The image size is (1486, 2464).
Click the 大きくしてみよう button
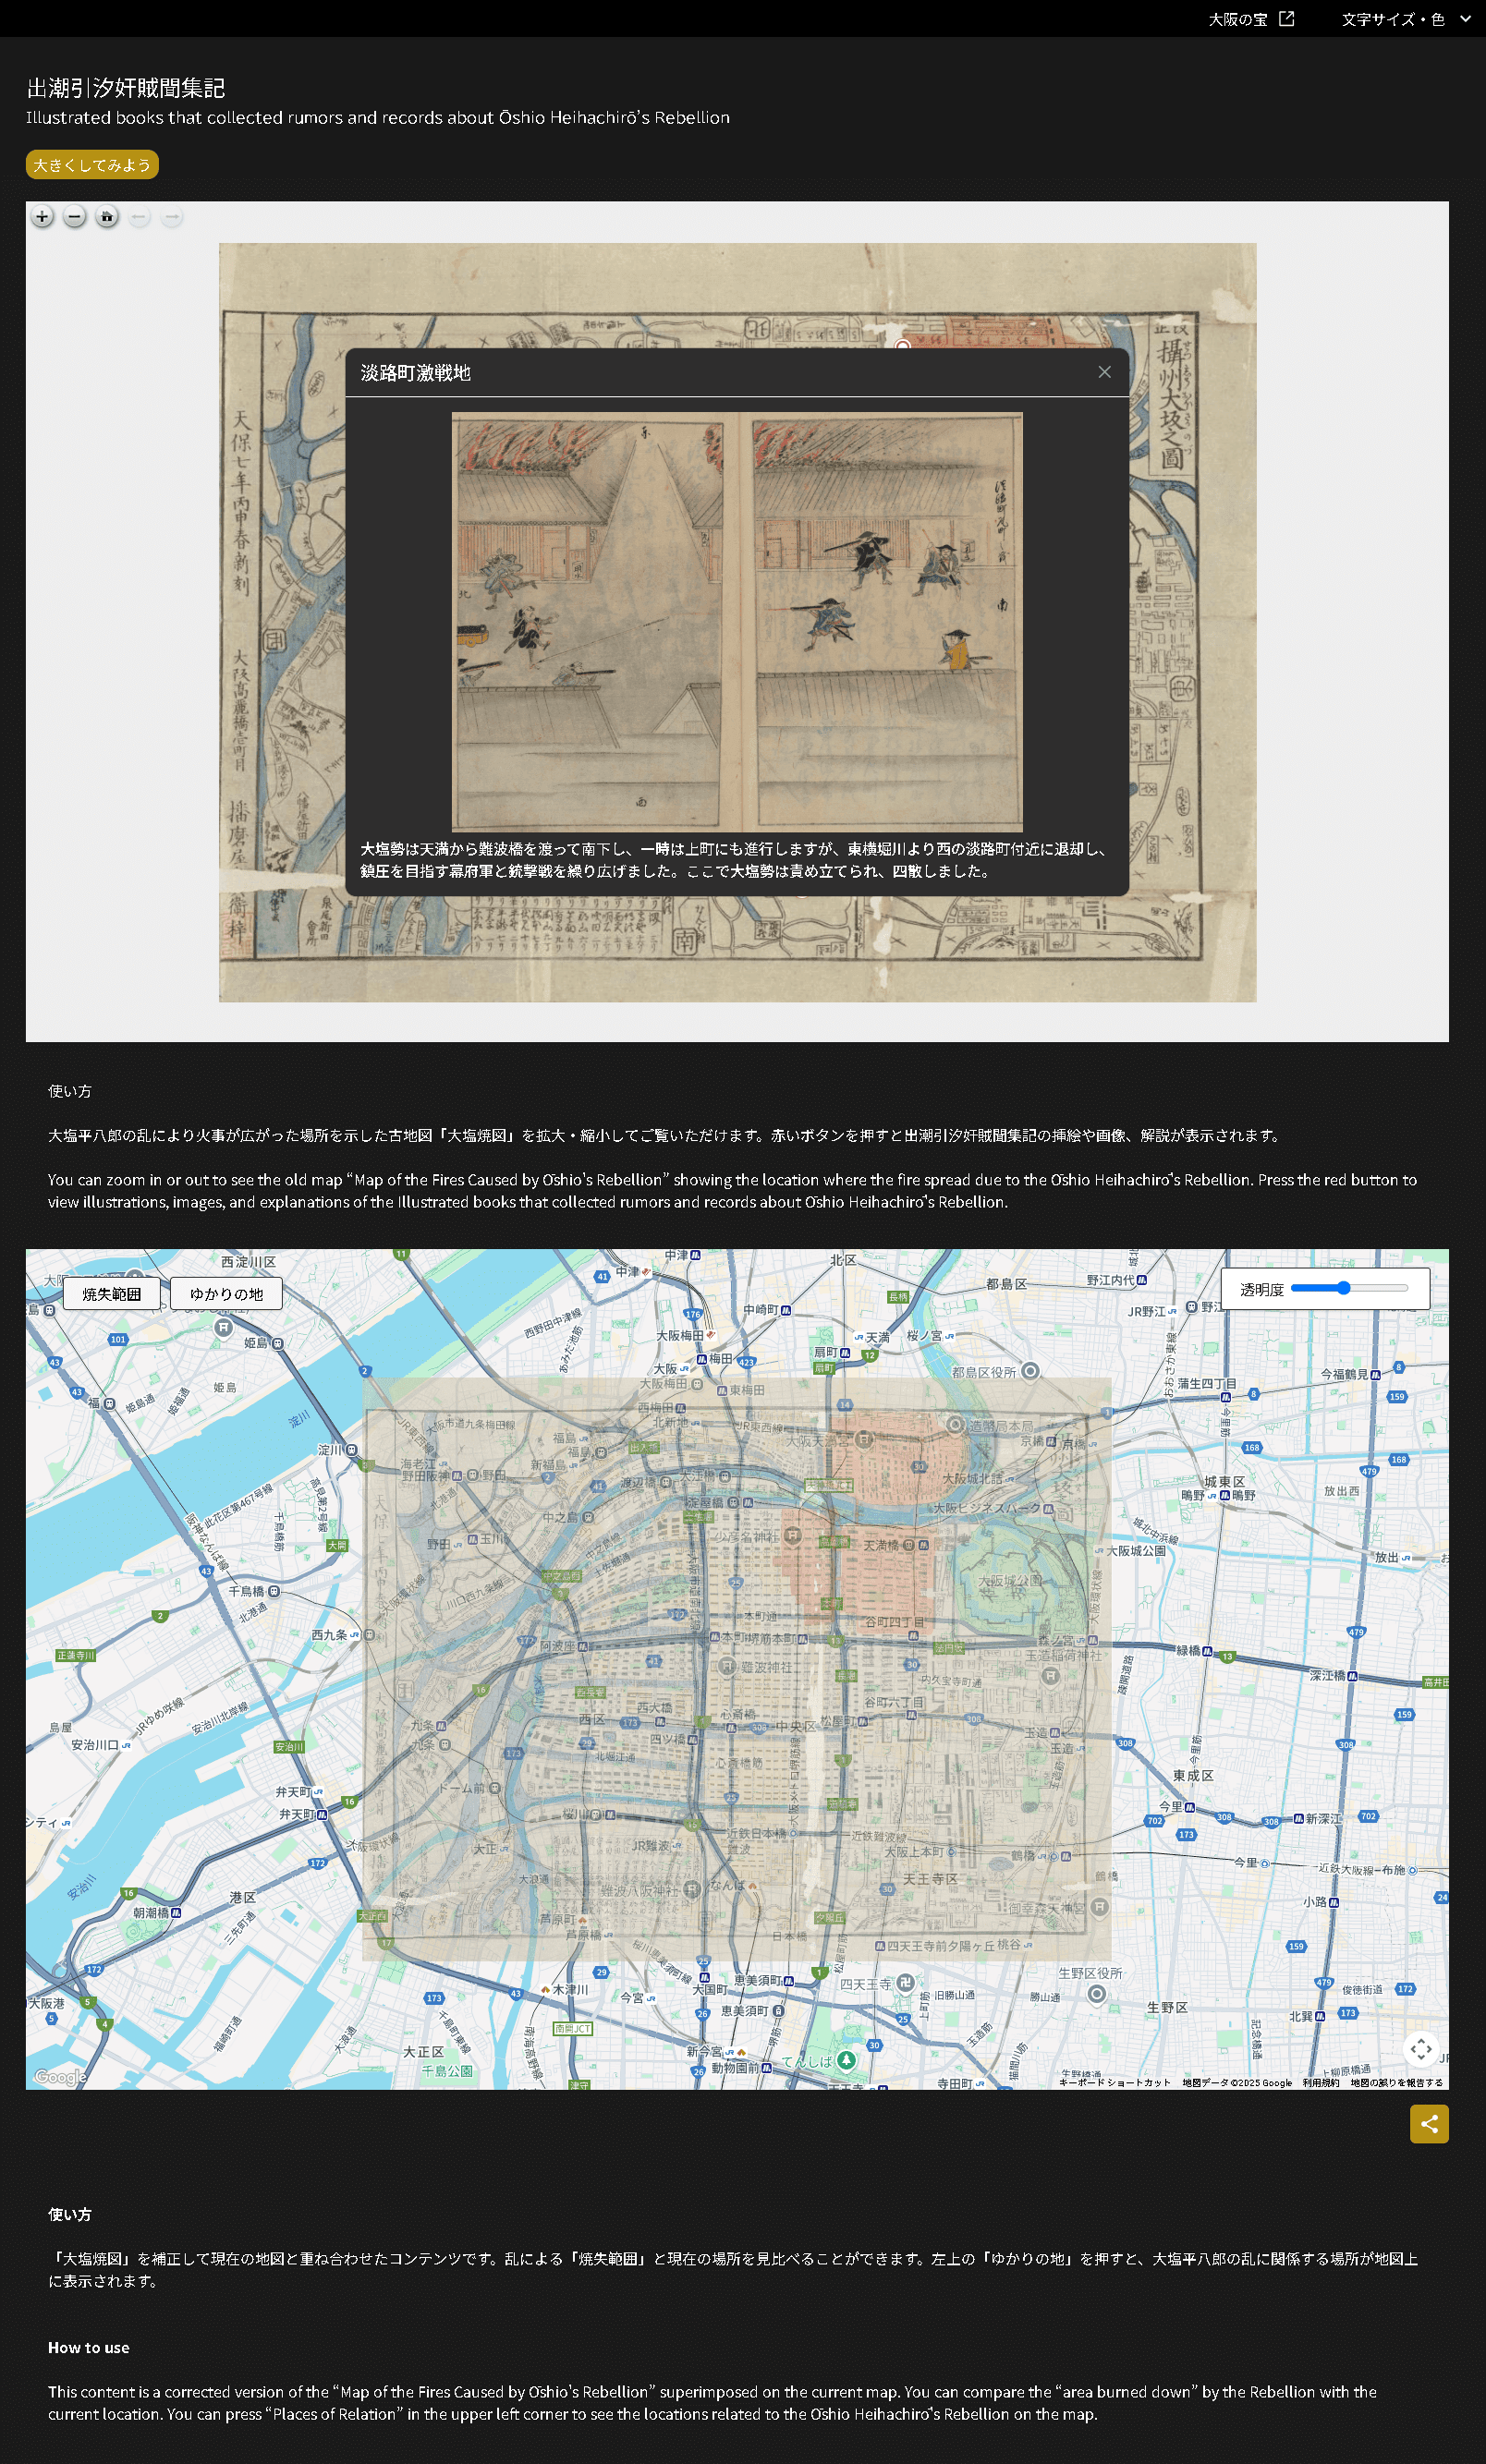click(92, 165)
